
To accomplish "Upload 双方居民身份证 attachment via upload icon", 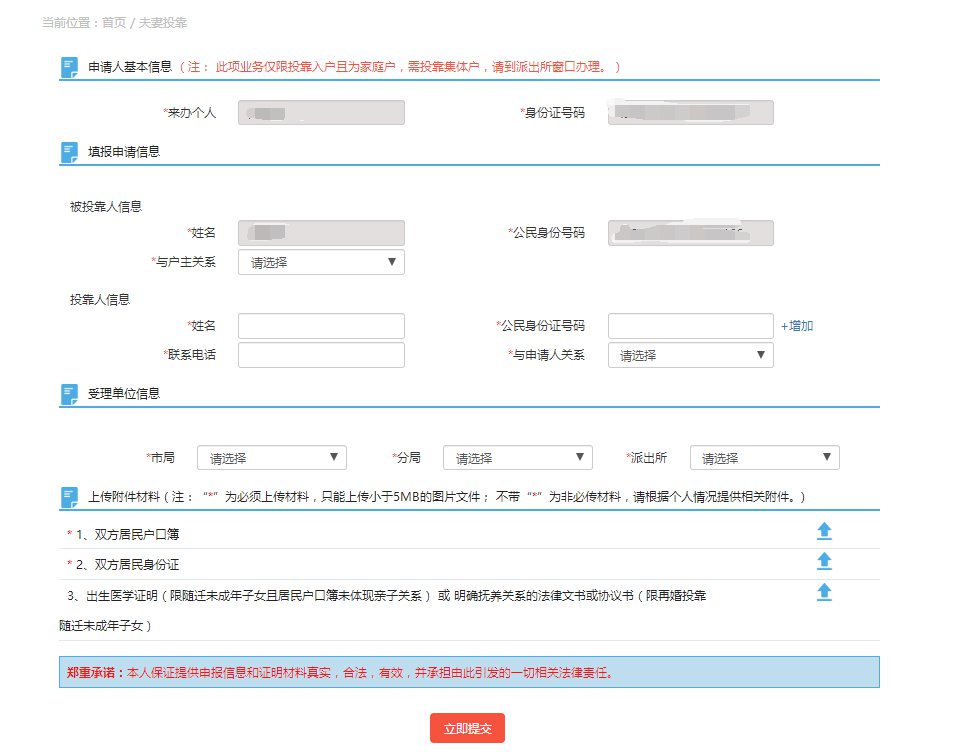I will click(824, 561).
